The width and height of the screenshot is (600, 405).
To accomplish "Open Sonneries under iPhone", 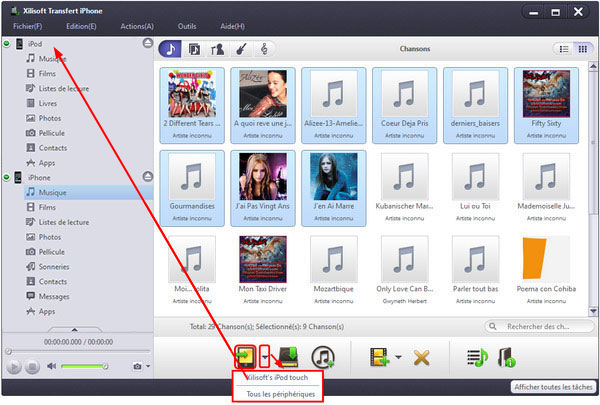I will (54, 267).
